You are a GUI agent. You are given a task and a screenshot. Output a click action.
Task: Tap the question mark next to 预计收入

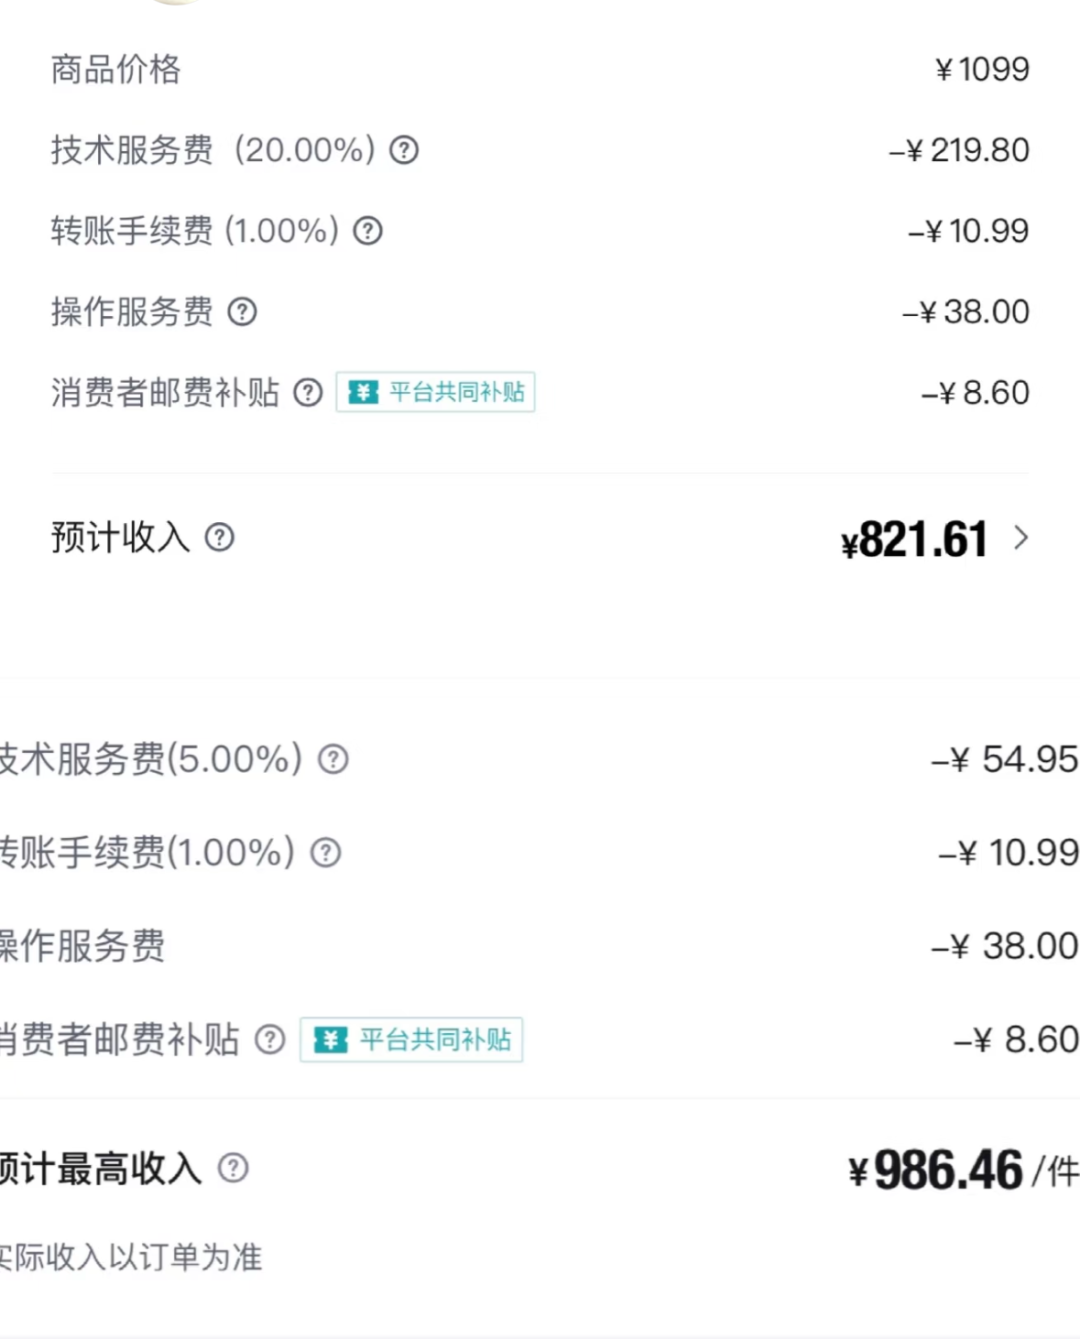[x=220, y=538]
